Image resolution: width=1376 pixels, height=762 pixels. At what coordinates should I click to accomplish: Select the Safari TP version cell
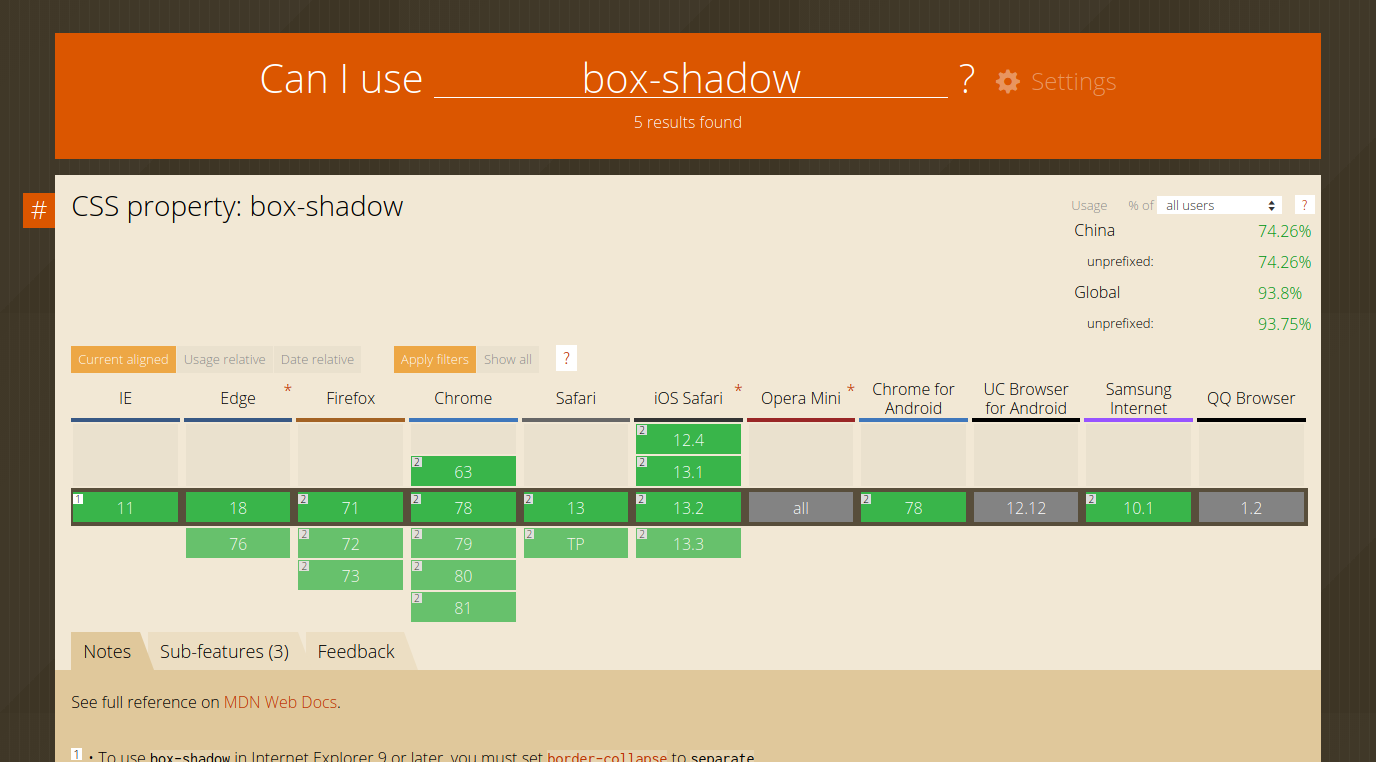(x=576, y=543)
